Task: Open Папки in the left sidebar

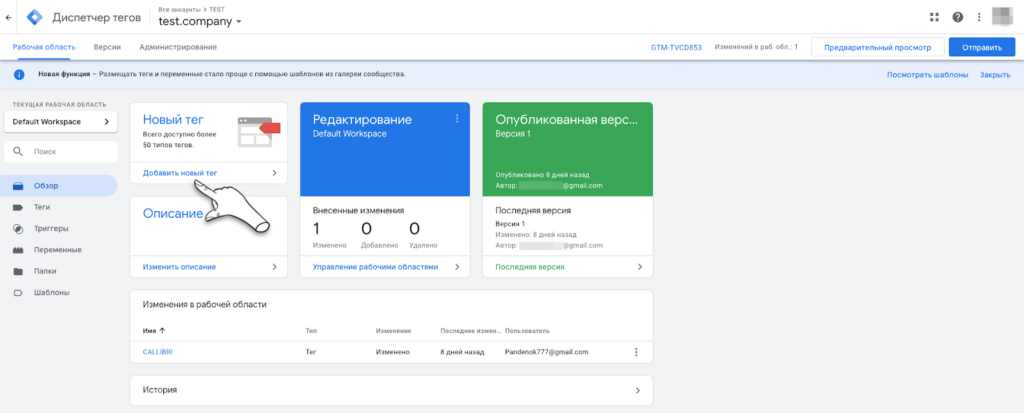Action: point(46,271)
